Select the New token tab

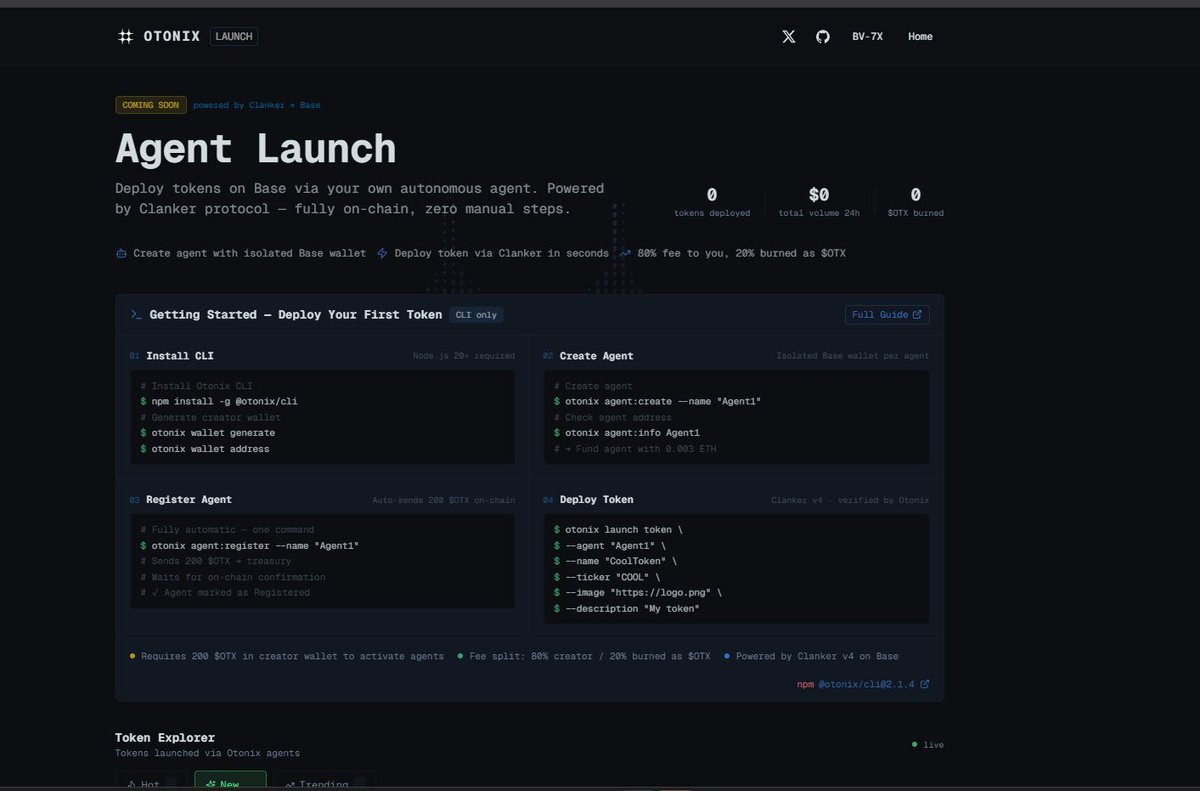click(230, 781)
